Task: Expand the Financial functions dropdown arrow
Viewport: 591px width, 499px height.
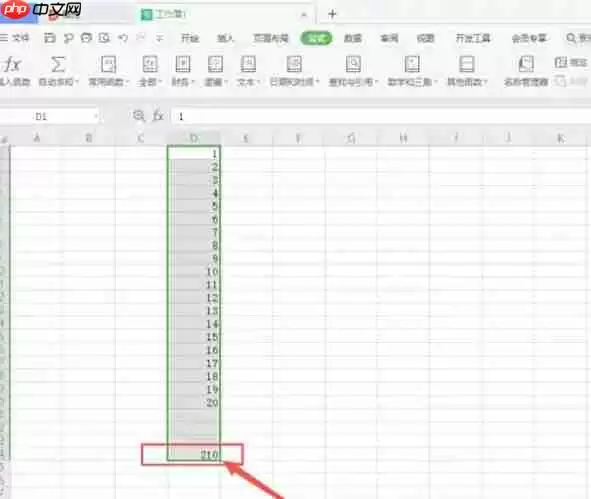Action: (193, 82)
